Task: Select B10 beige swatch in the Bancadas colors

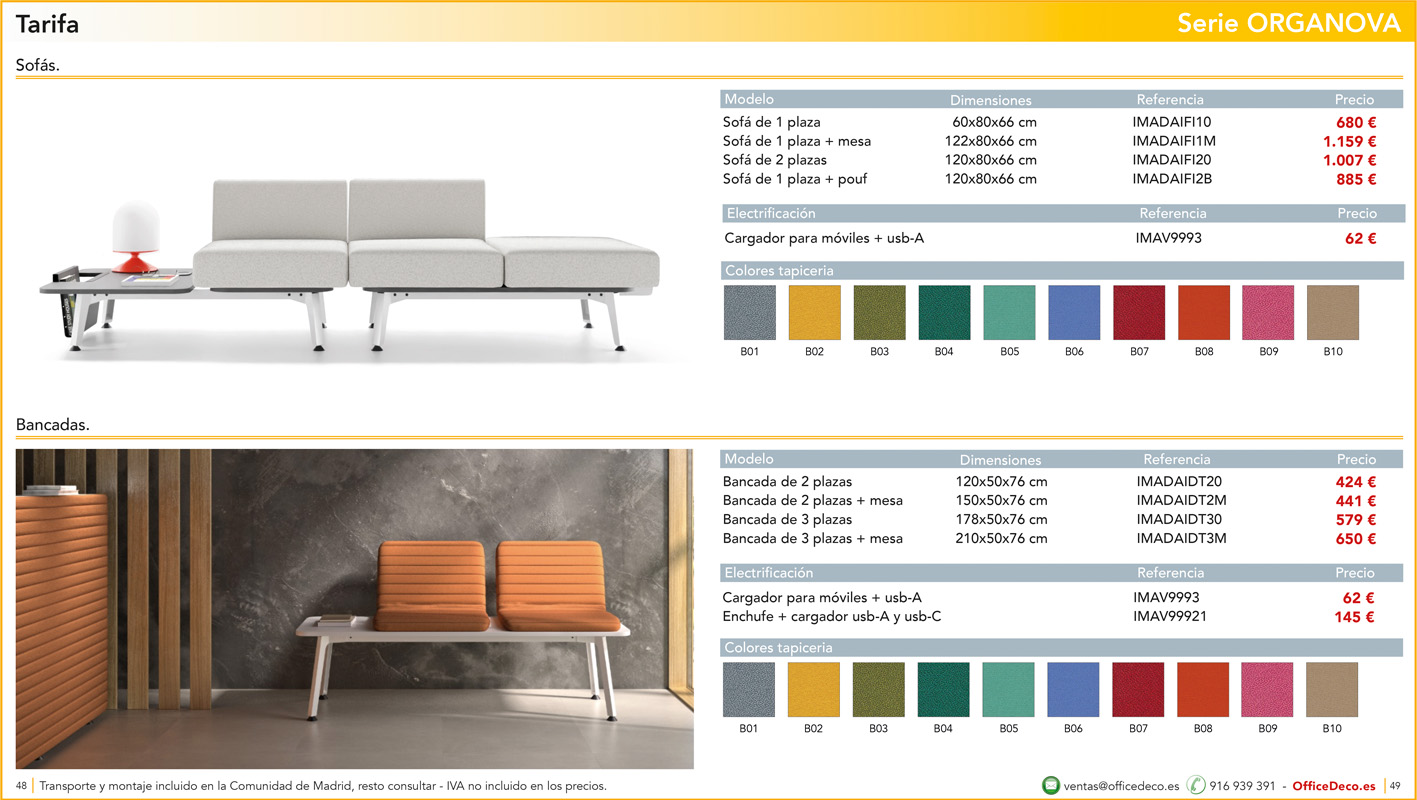Action: coord(1332,690)
